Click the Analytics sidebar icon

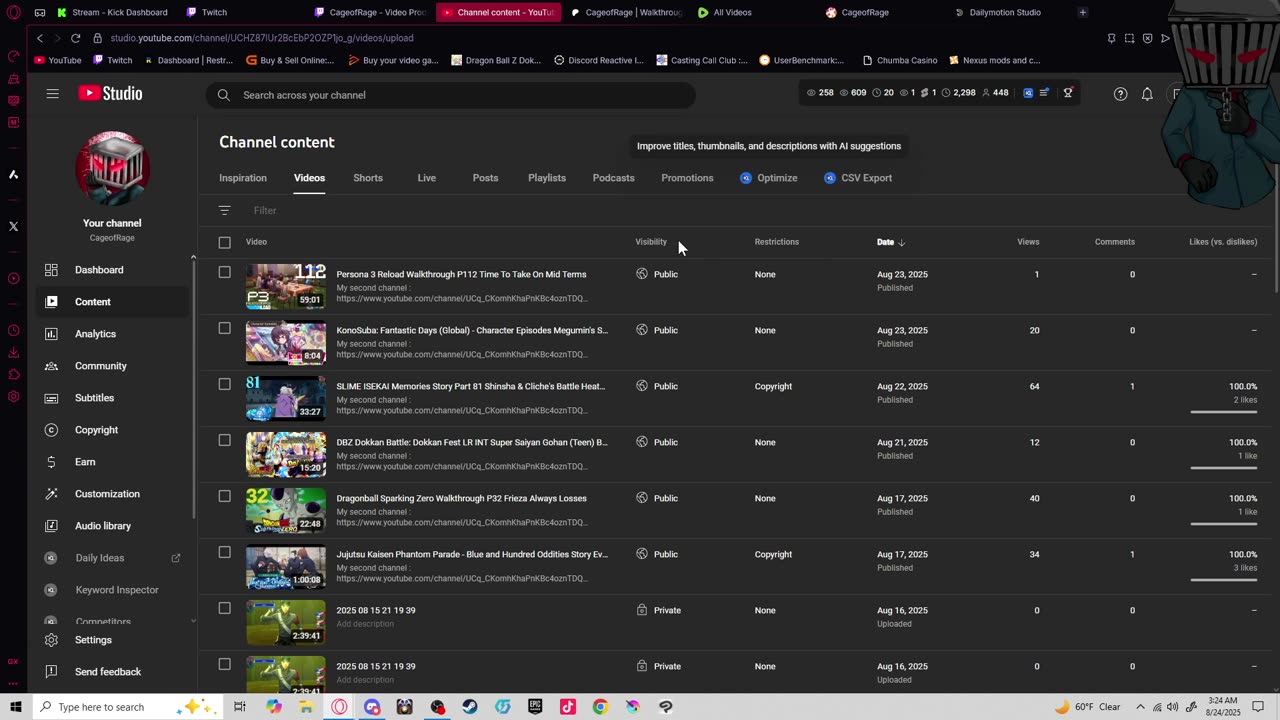point(51,334)
